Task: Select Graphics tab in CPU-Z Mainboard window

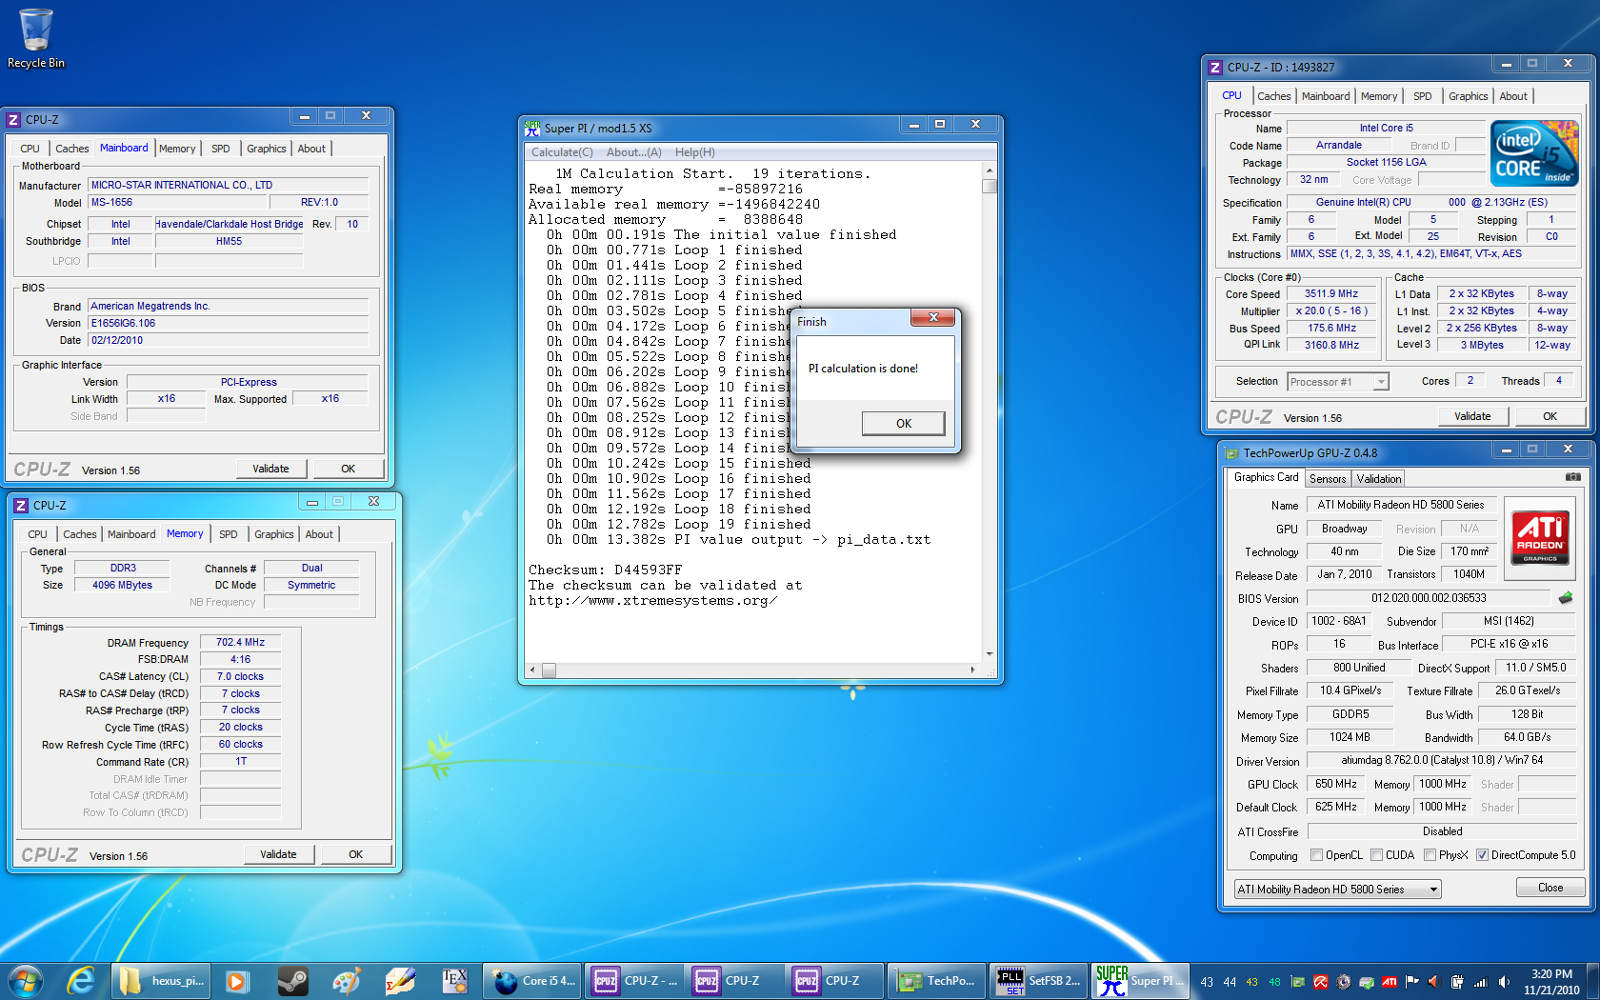Action: click(266, 149)
